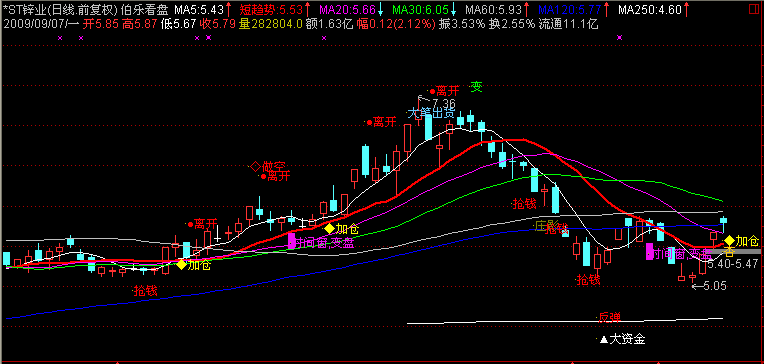The width and height of the screenshot is (764, 364).
Task: Click the 7.36 peak price label
Action: [440, 103]
